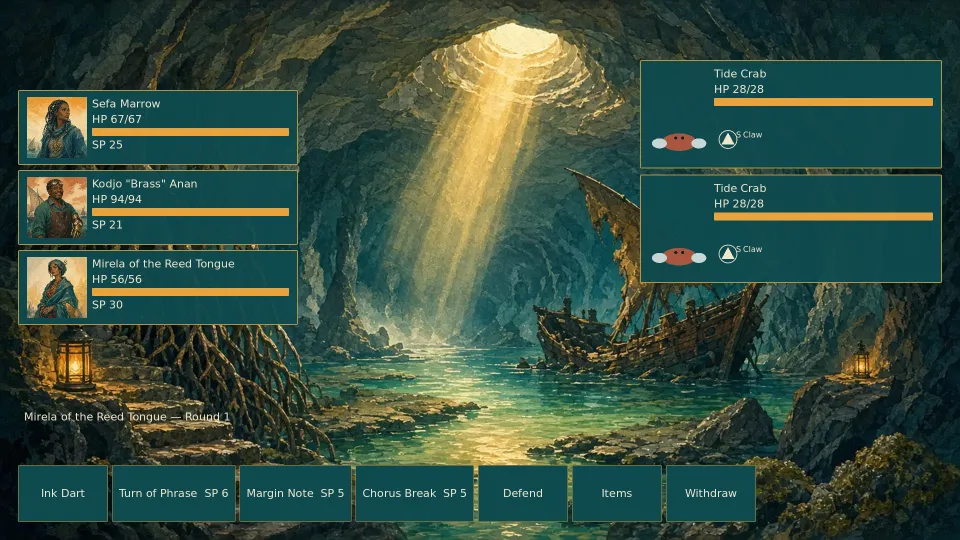
Task: Click the "Mirela of the Reed Tongue — Round 1" status
Action: tap(127, 417)
